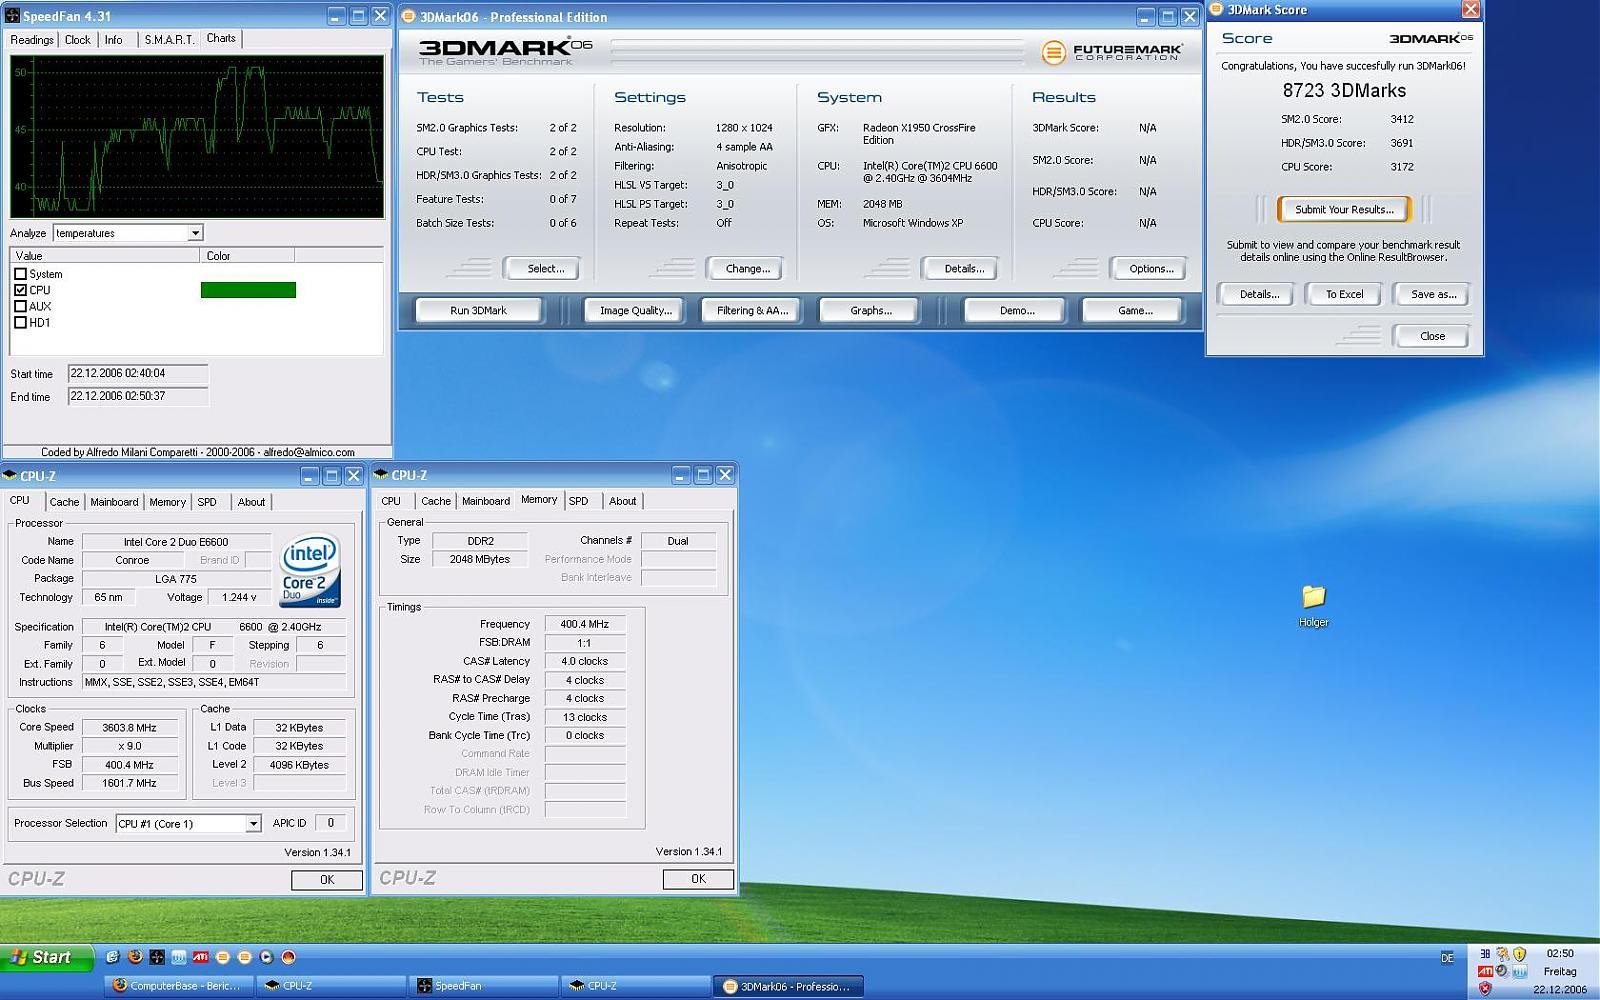Click the DE language indicator

[1447, 958]
